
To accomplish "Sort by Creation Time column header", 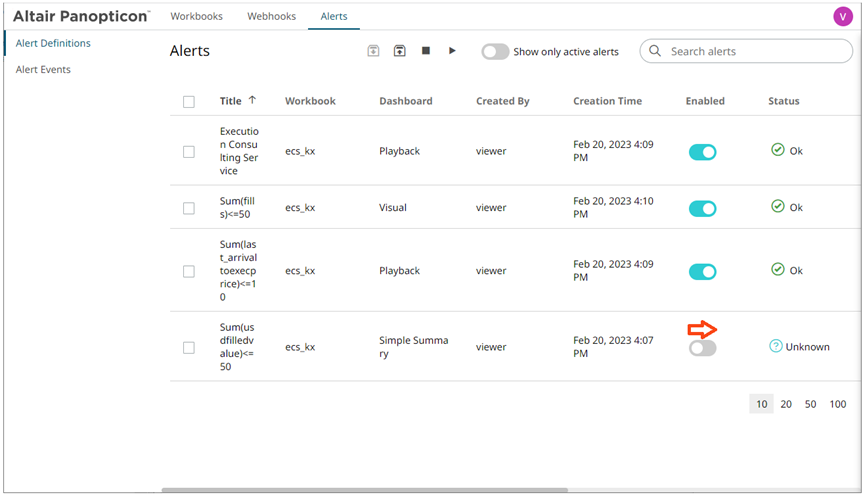I will [x=608, y=101].
